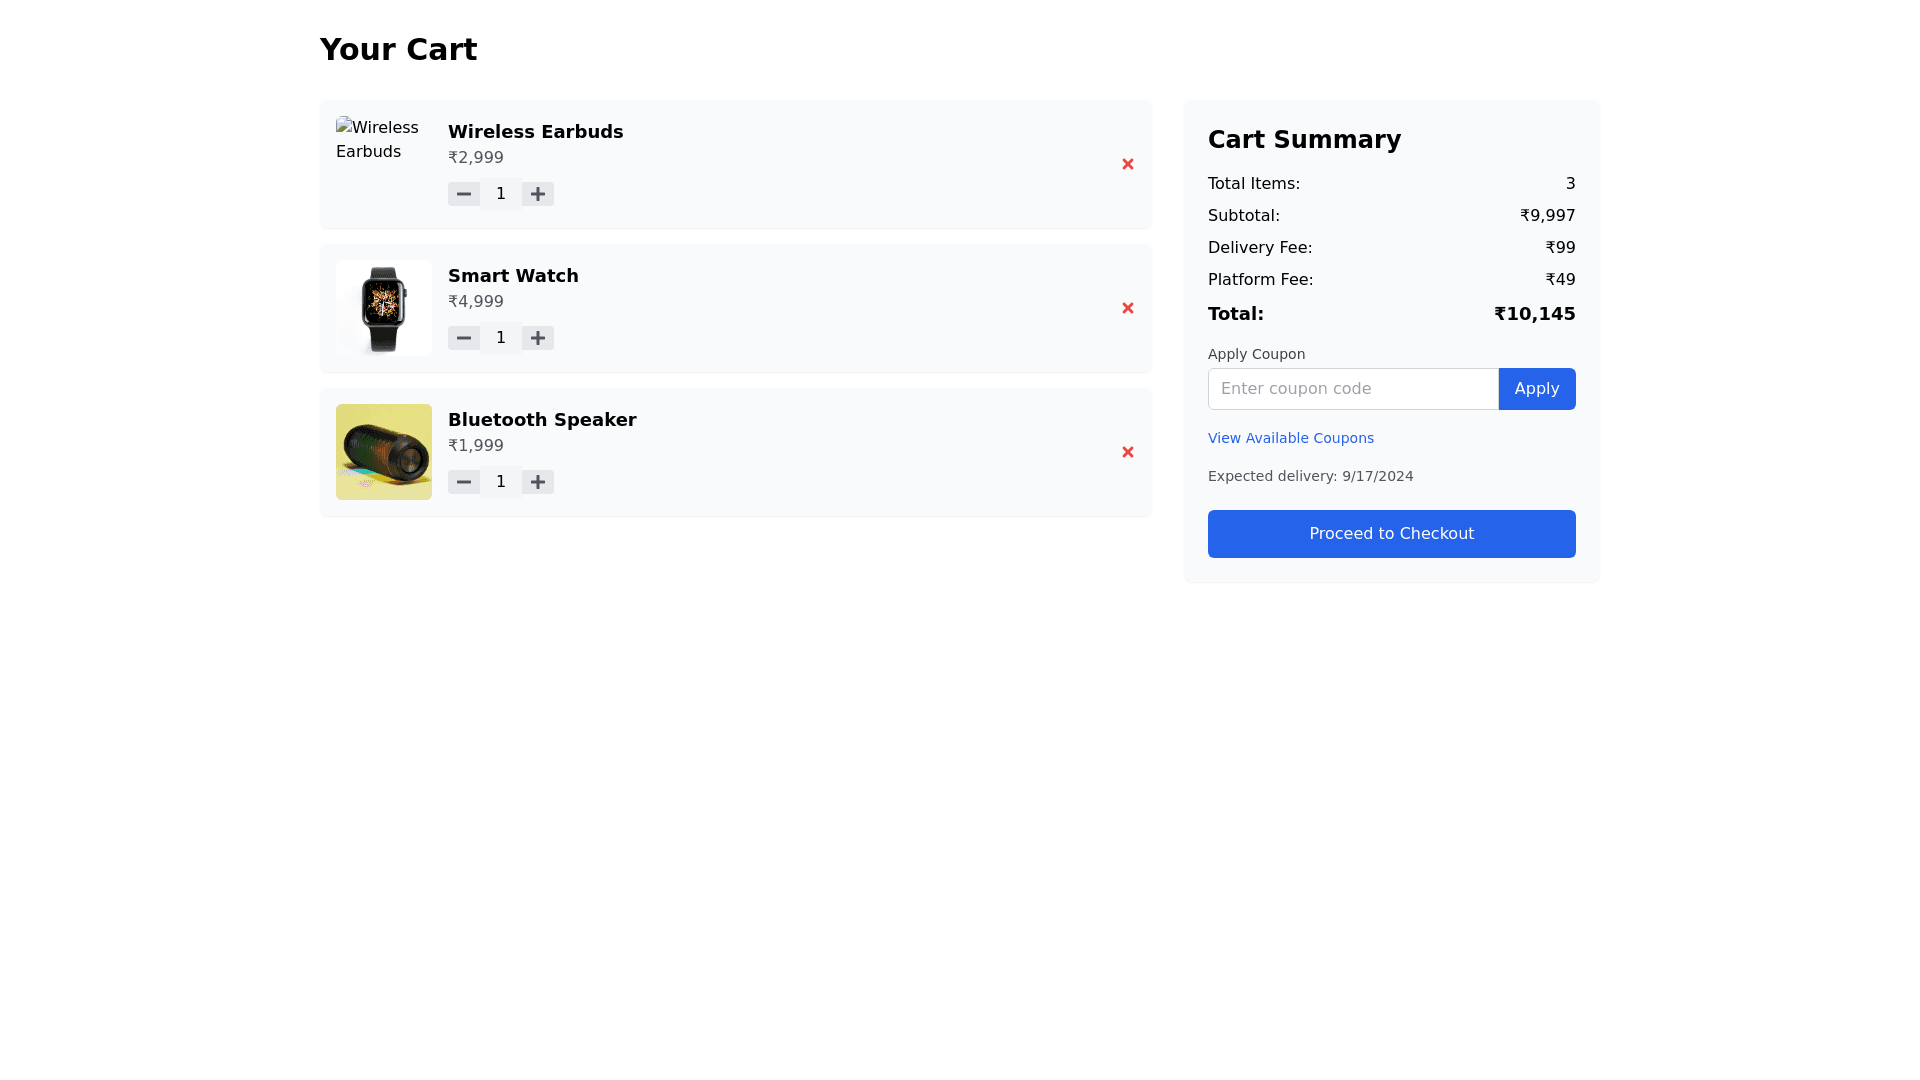Increase Wireless Earbuds quantity with plus icon
Viewport: 1920px width, 1080px height.
(x=538, y=194)
